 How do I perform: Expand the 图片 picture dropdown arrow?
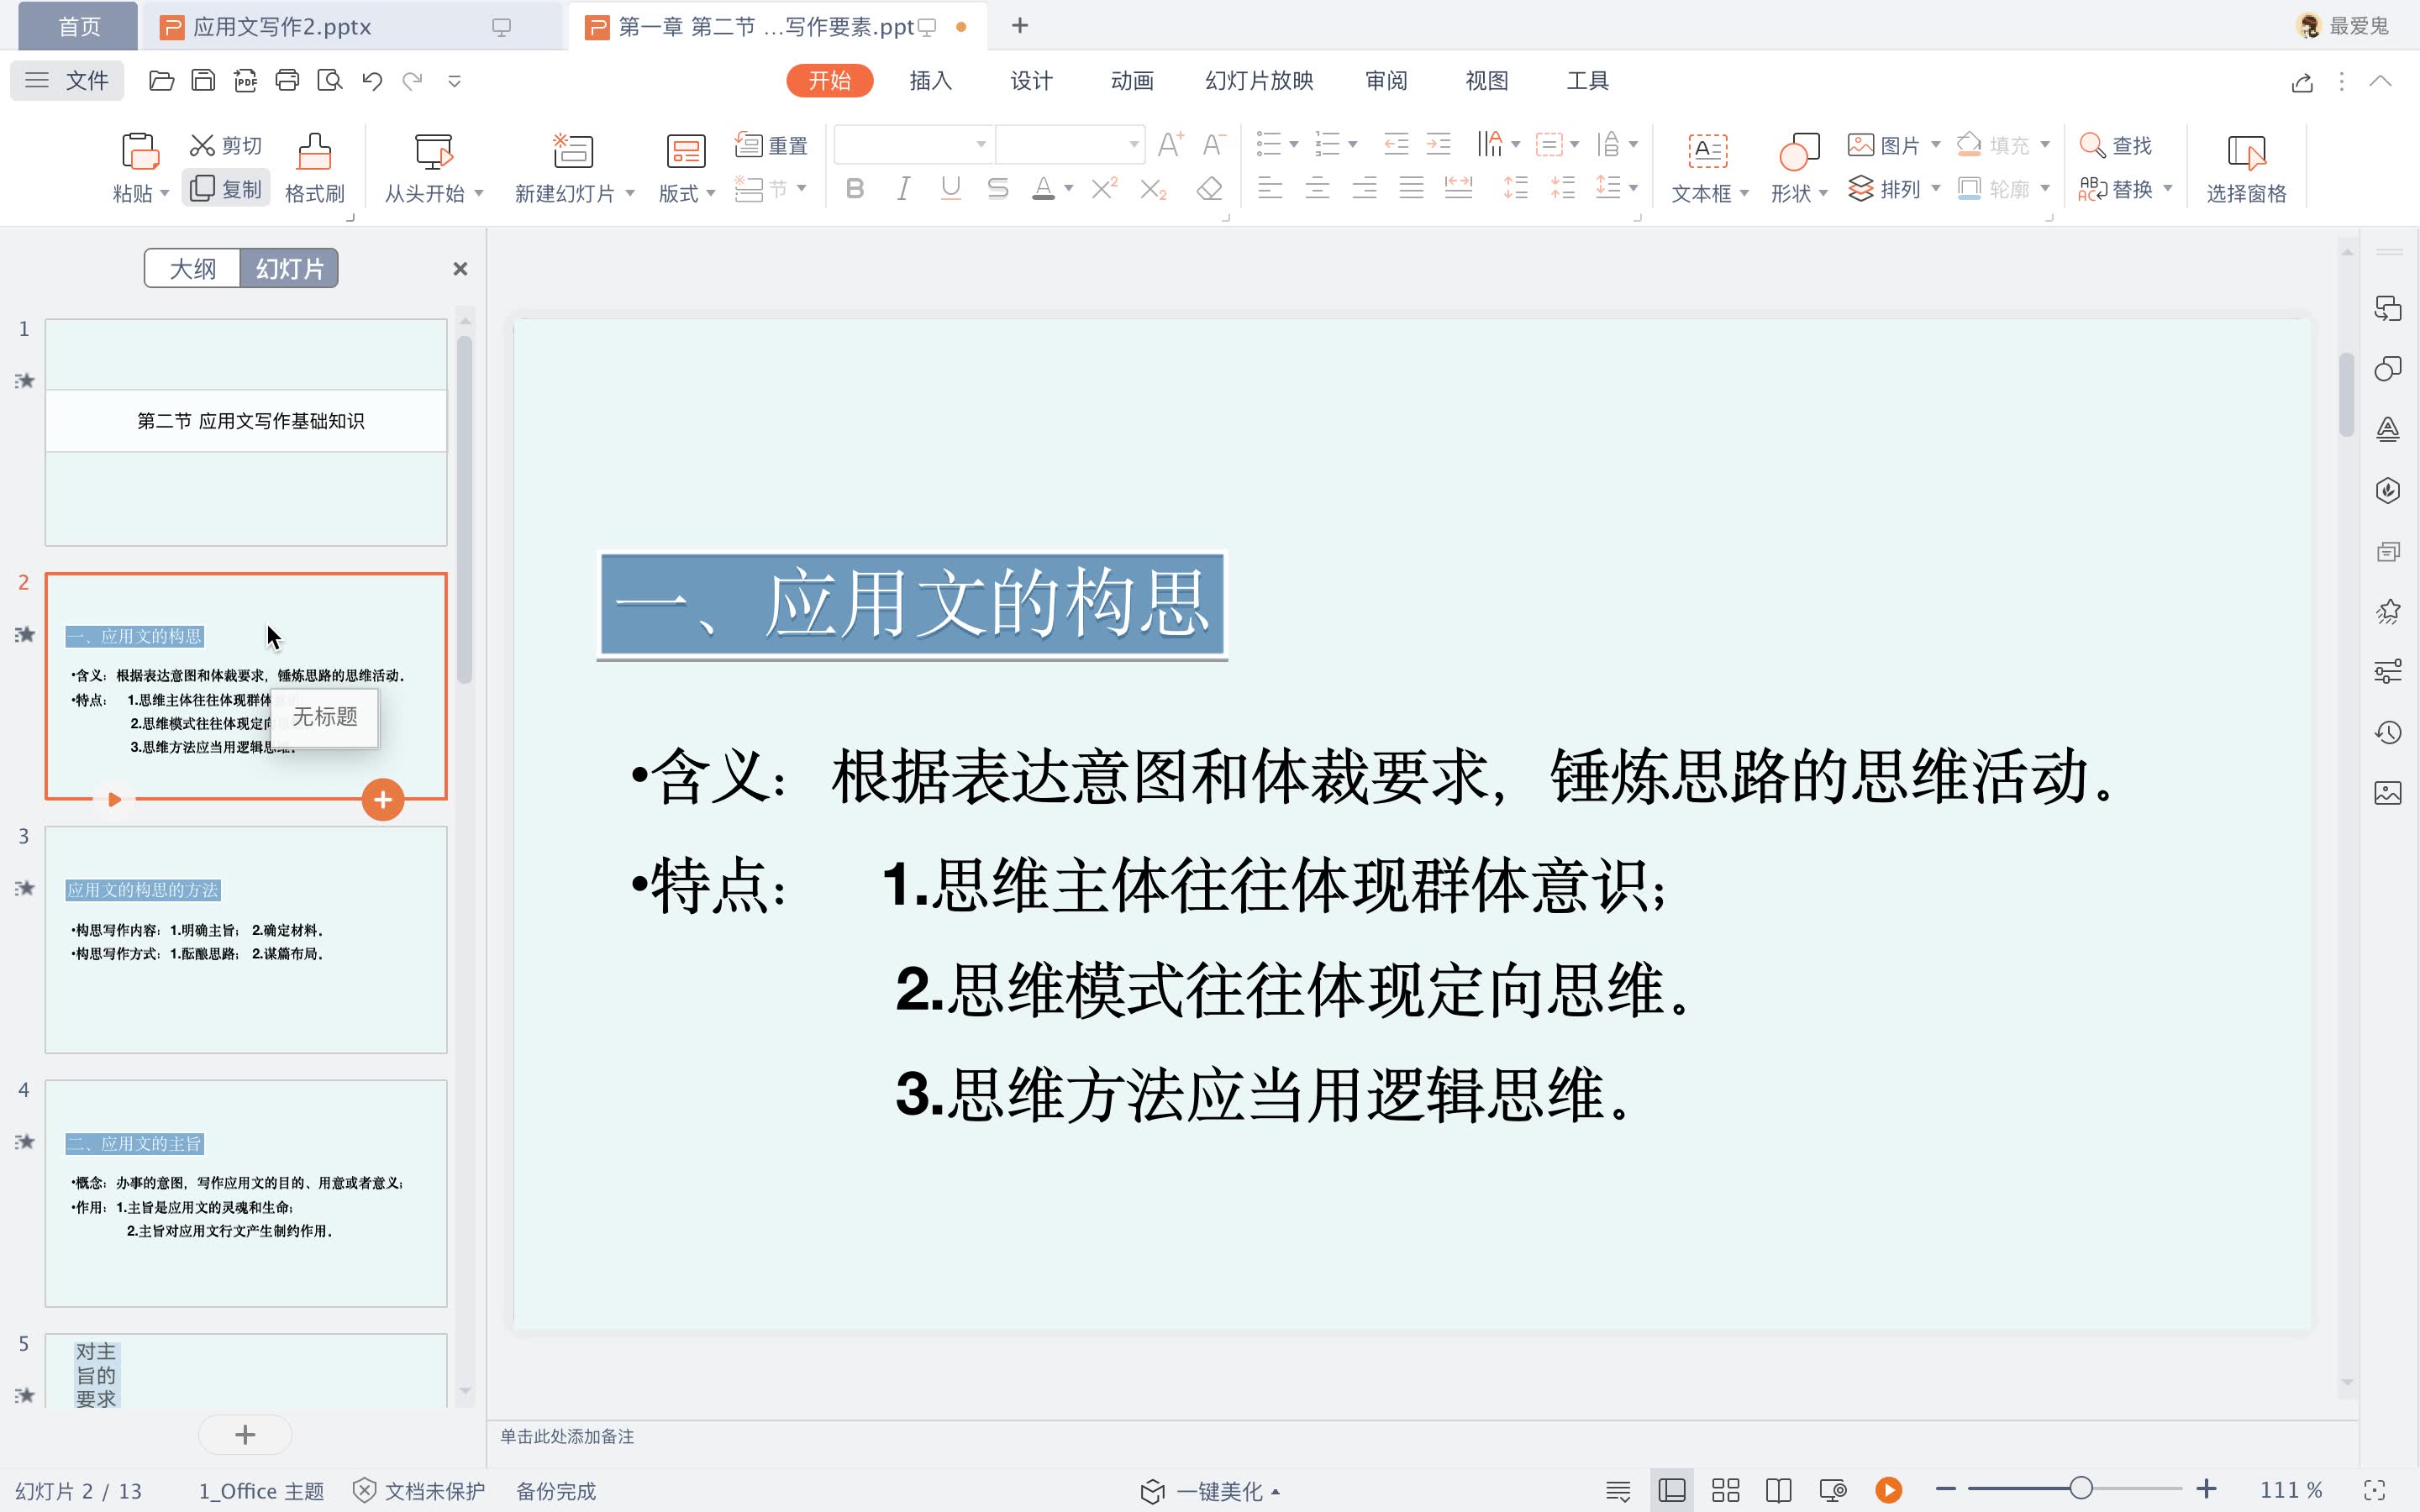1935,145
